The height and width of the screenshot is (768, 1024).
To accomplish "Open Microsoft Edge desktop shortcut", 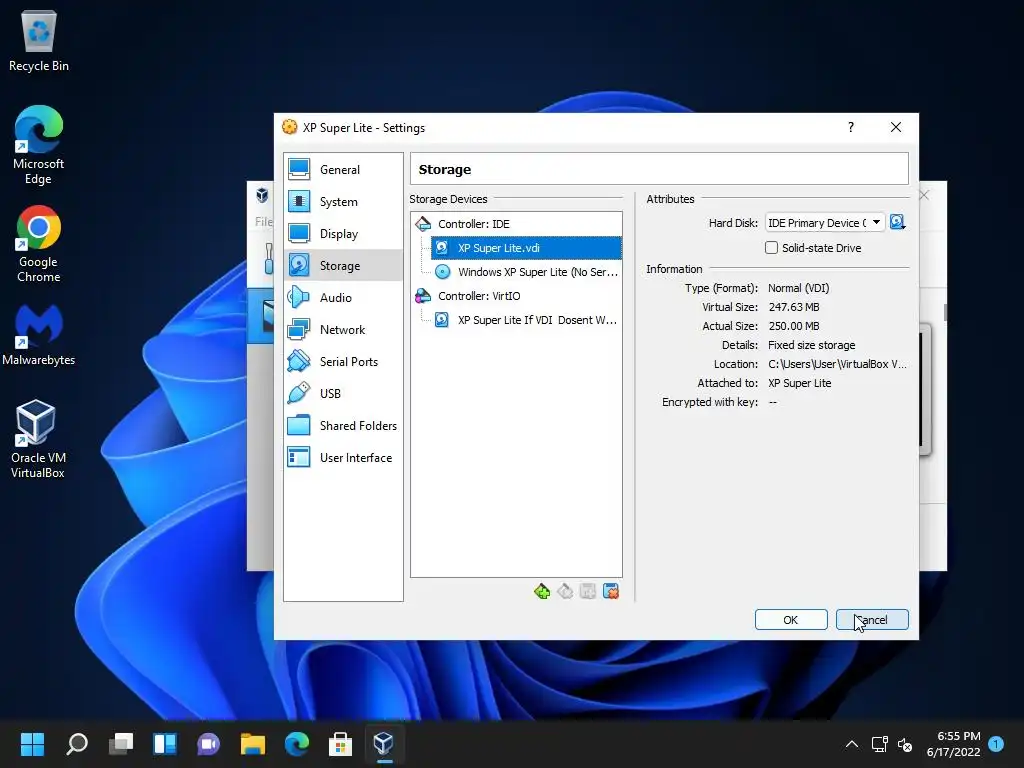I will point(39,145).
